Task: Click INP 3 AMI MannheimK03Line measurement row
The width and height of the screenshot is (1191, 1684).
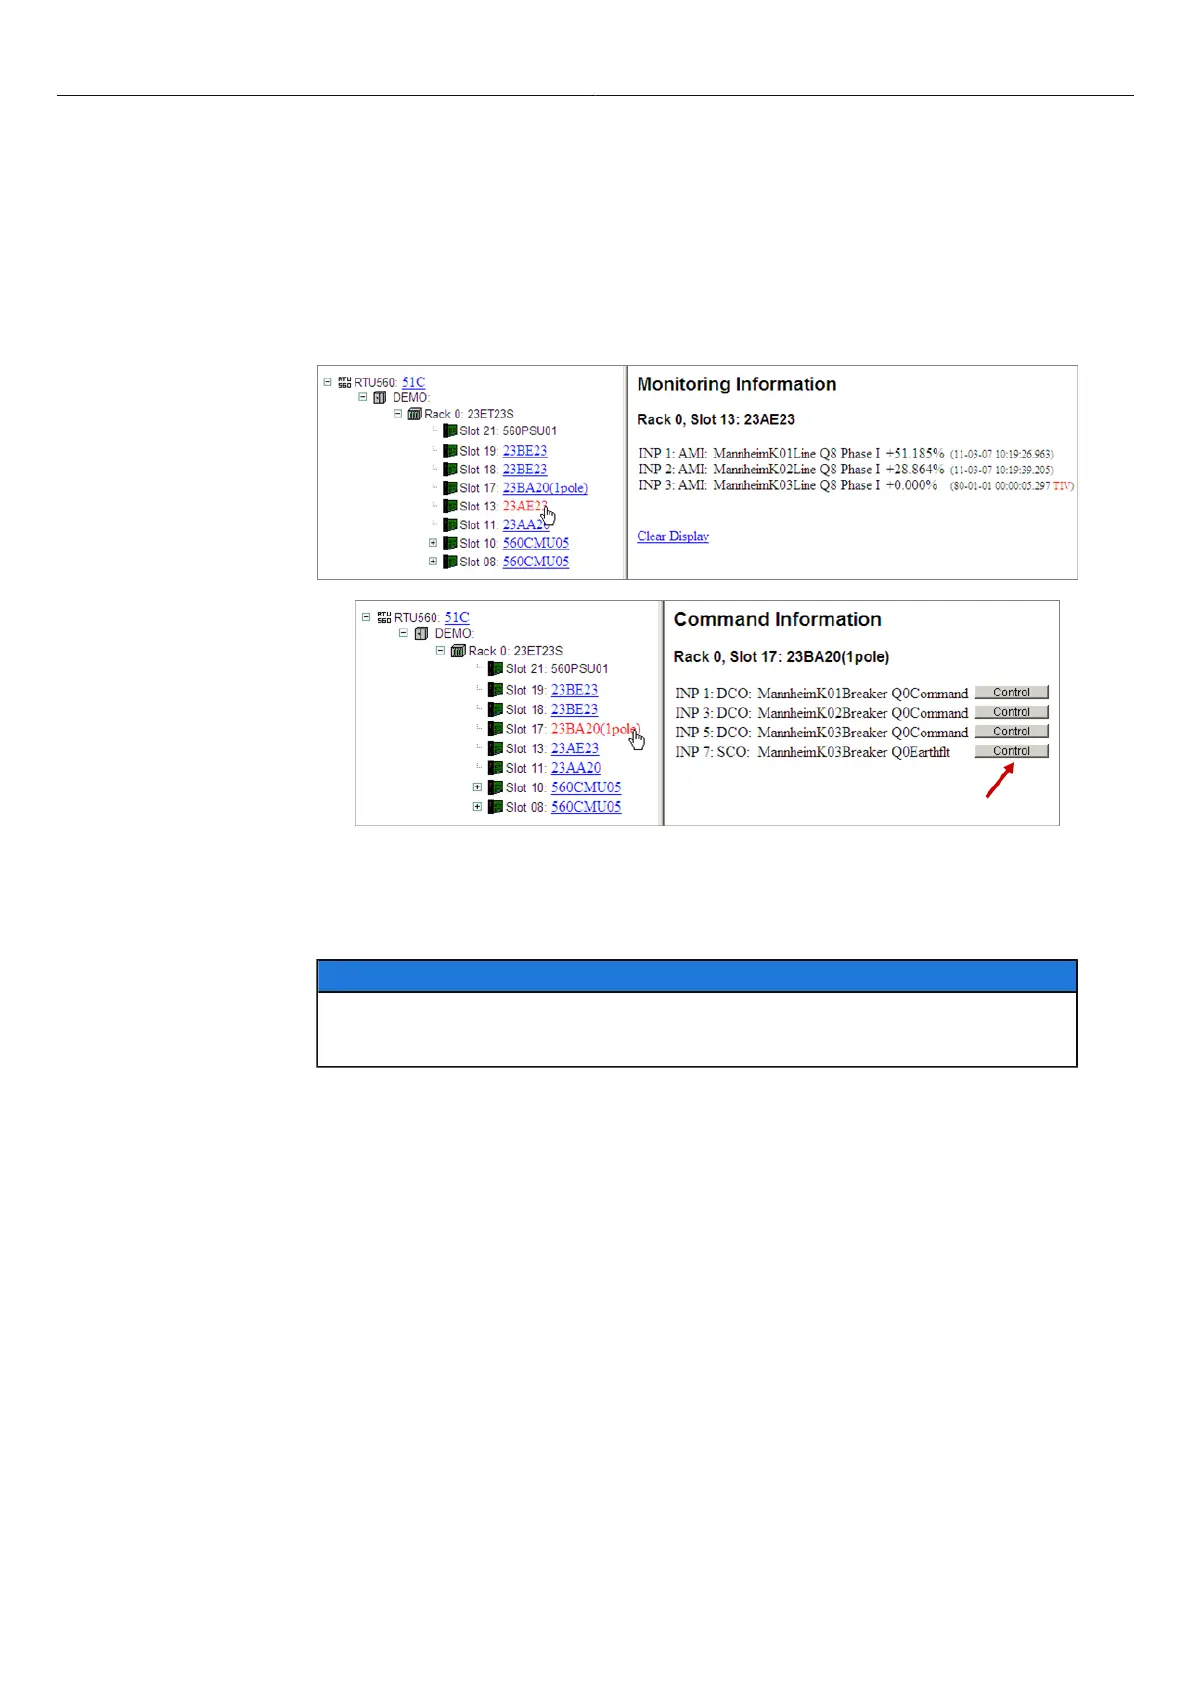Action: [x=856, y=485]
